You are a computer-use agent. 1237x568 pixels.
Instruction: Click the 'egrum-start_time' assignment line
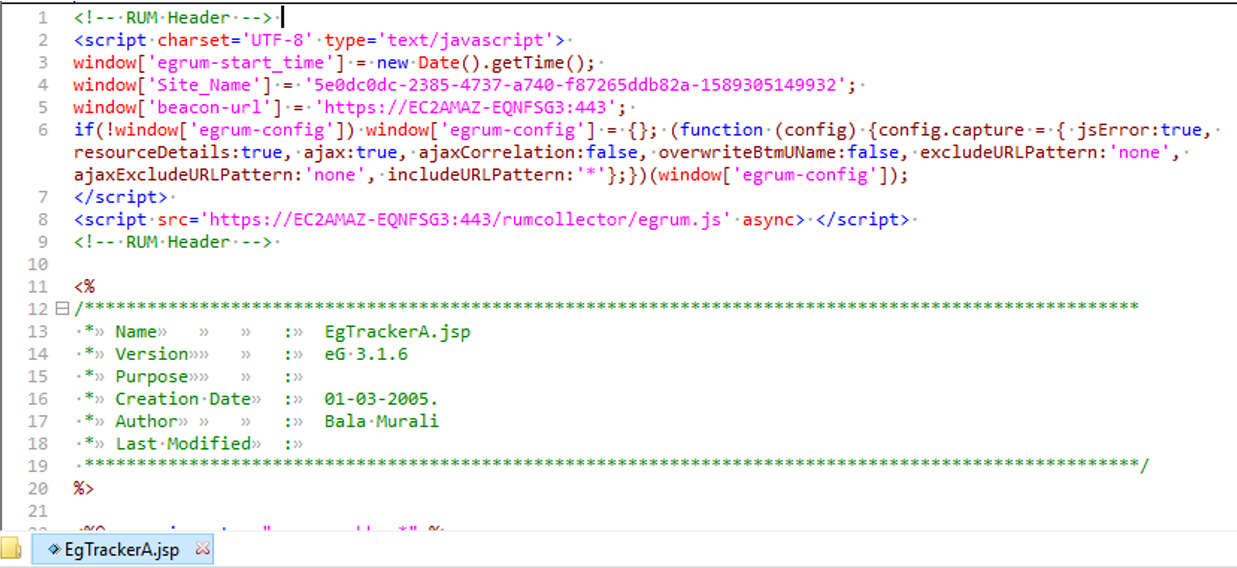(334, 63)
